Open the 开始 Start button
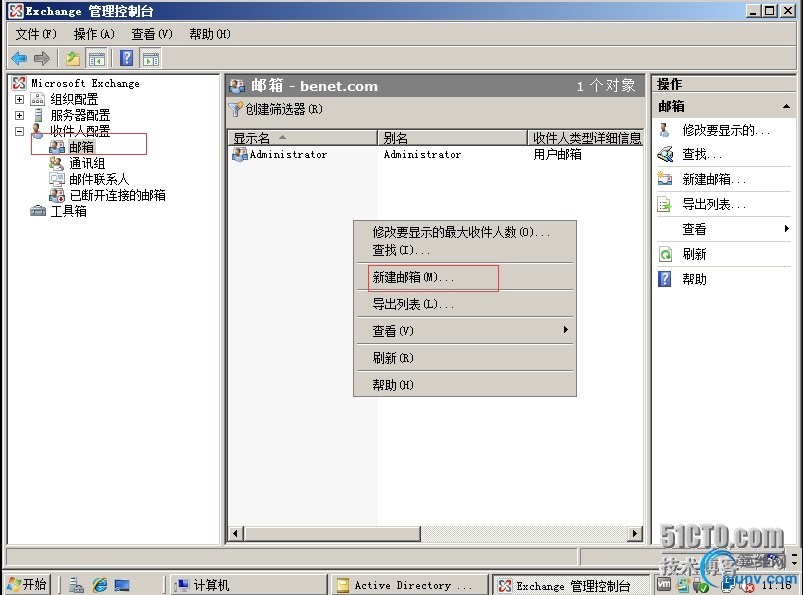The height and width of the screenshot is (595, 803). tap(28, 584)
